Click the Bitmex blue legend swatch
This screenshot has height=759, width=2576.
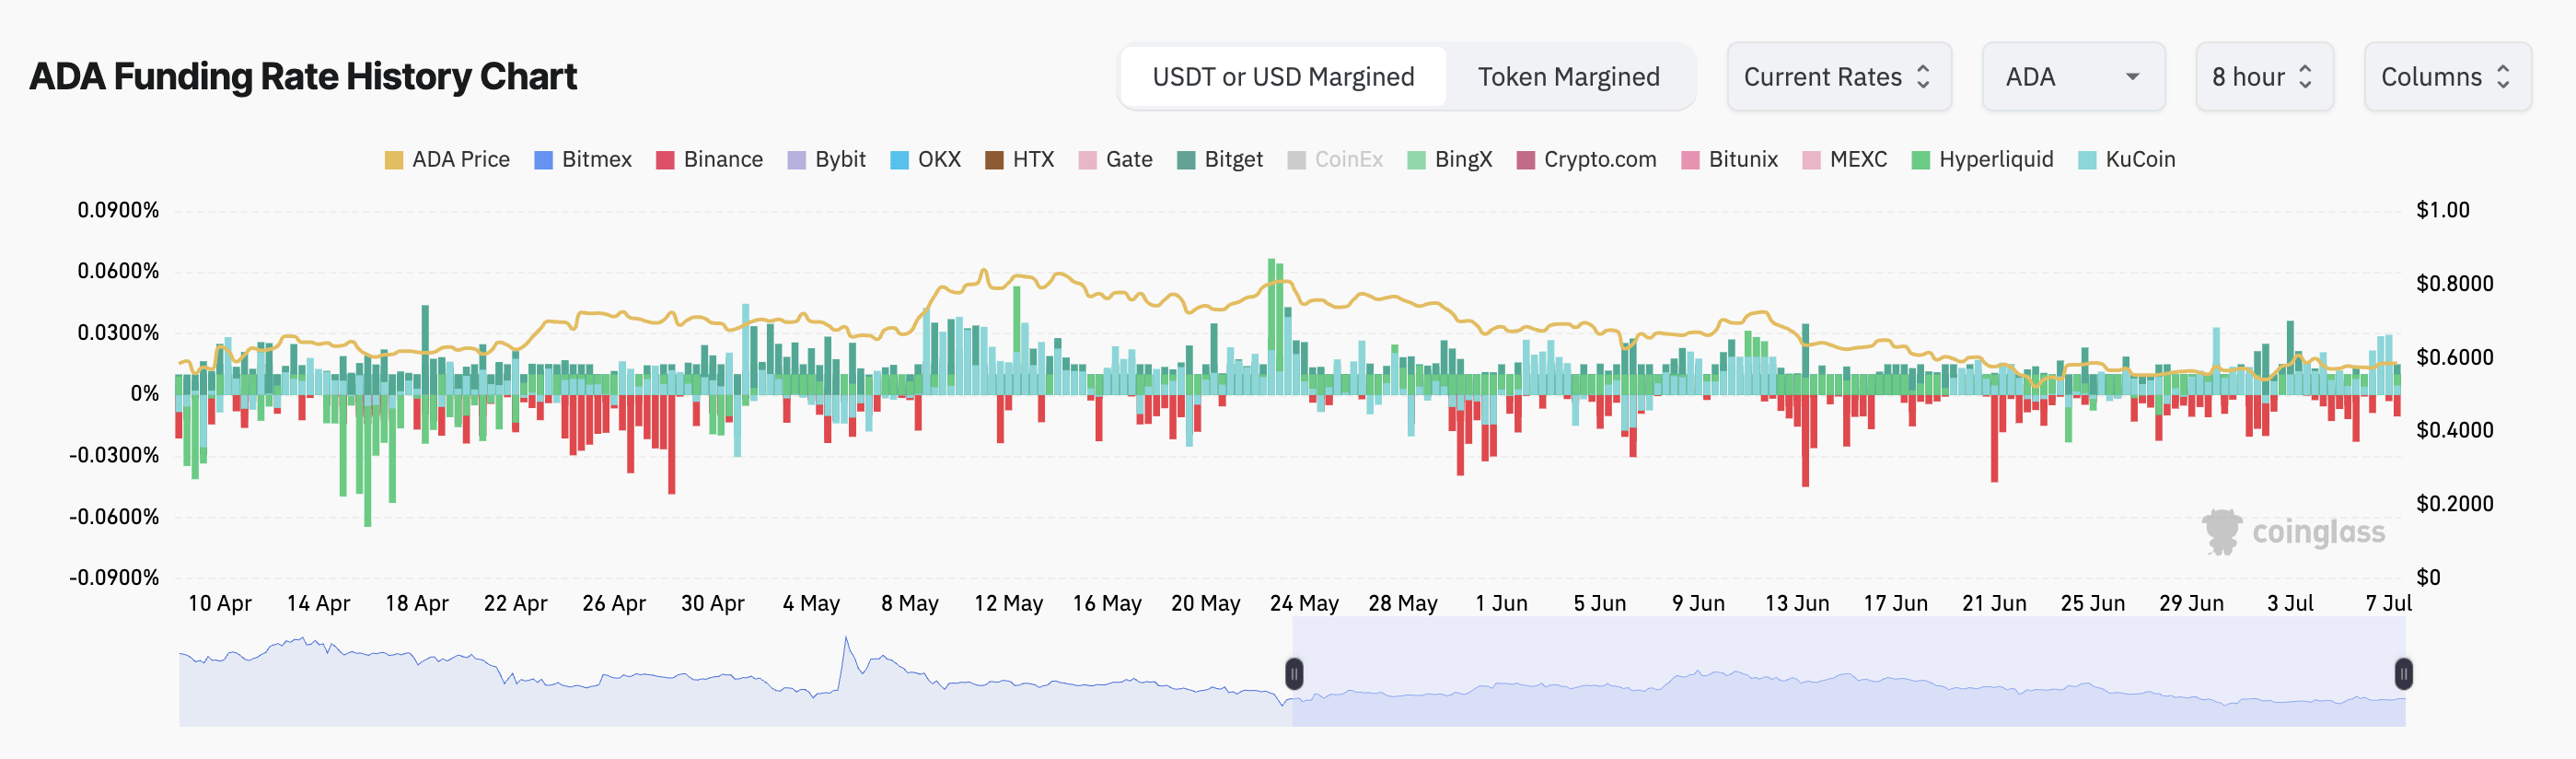(543, 160)
